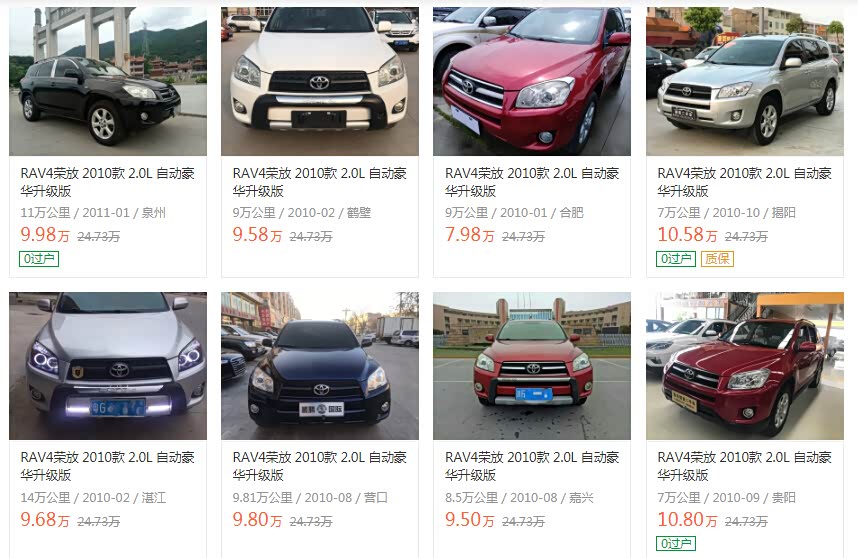
Task: Click the 0过户 tag on 揭阳 listing
Action: (x=676, y=259)
